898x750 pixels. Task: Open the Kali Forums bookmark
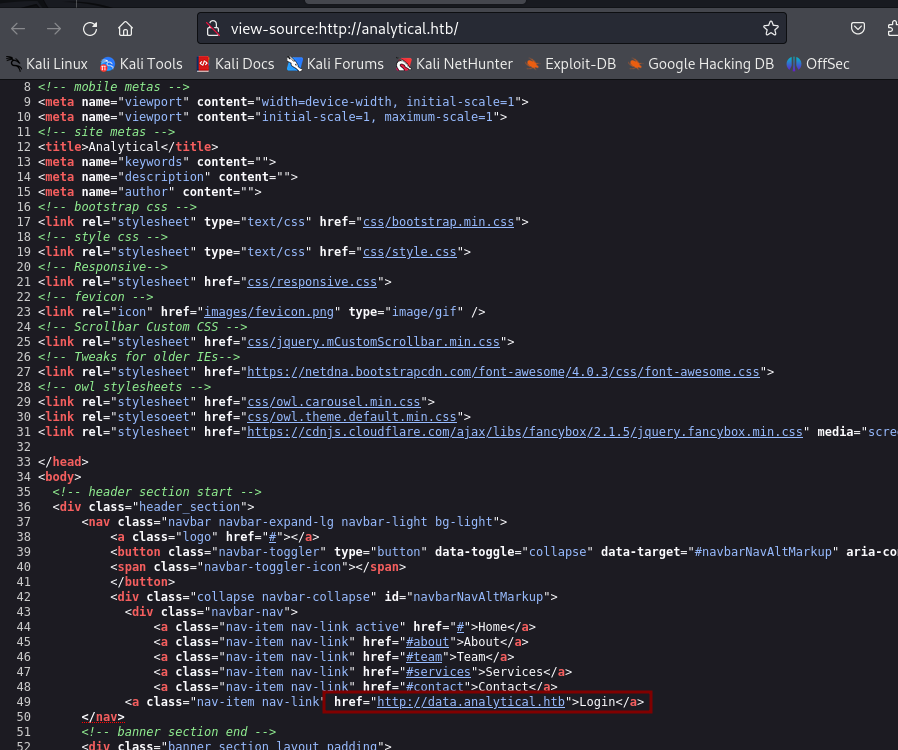click(x=335, y=64)
